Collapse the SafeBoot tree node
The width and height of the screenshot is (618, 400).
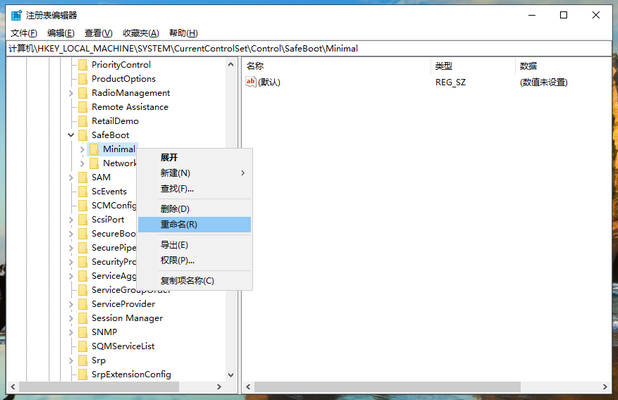[x=70, y=135]
